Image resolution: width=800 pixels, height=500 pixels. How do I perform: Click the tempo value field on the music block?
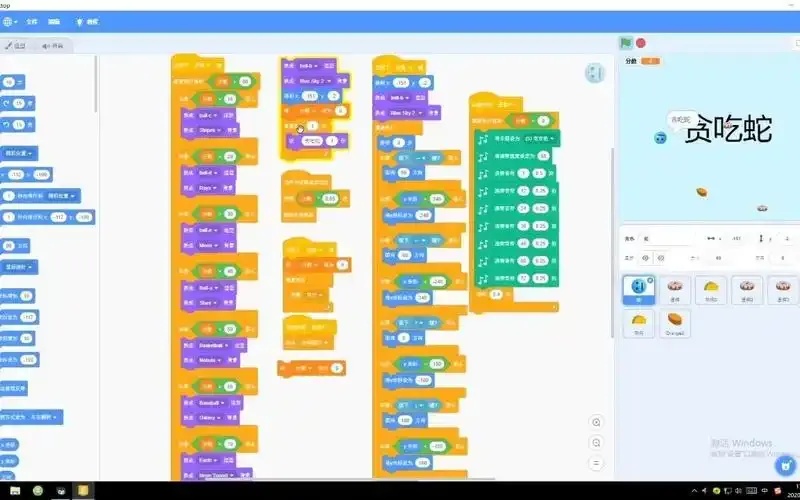[x=543, y=156]
